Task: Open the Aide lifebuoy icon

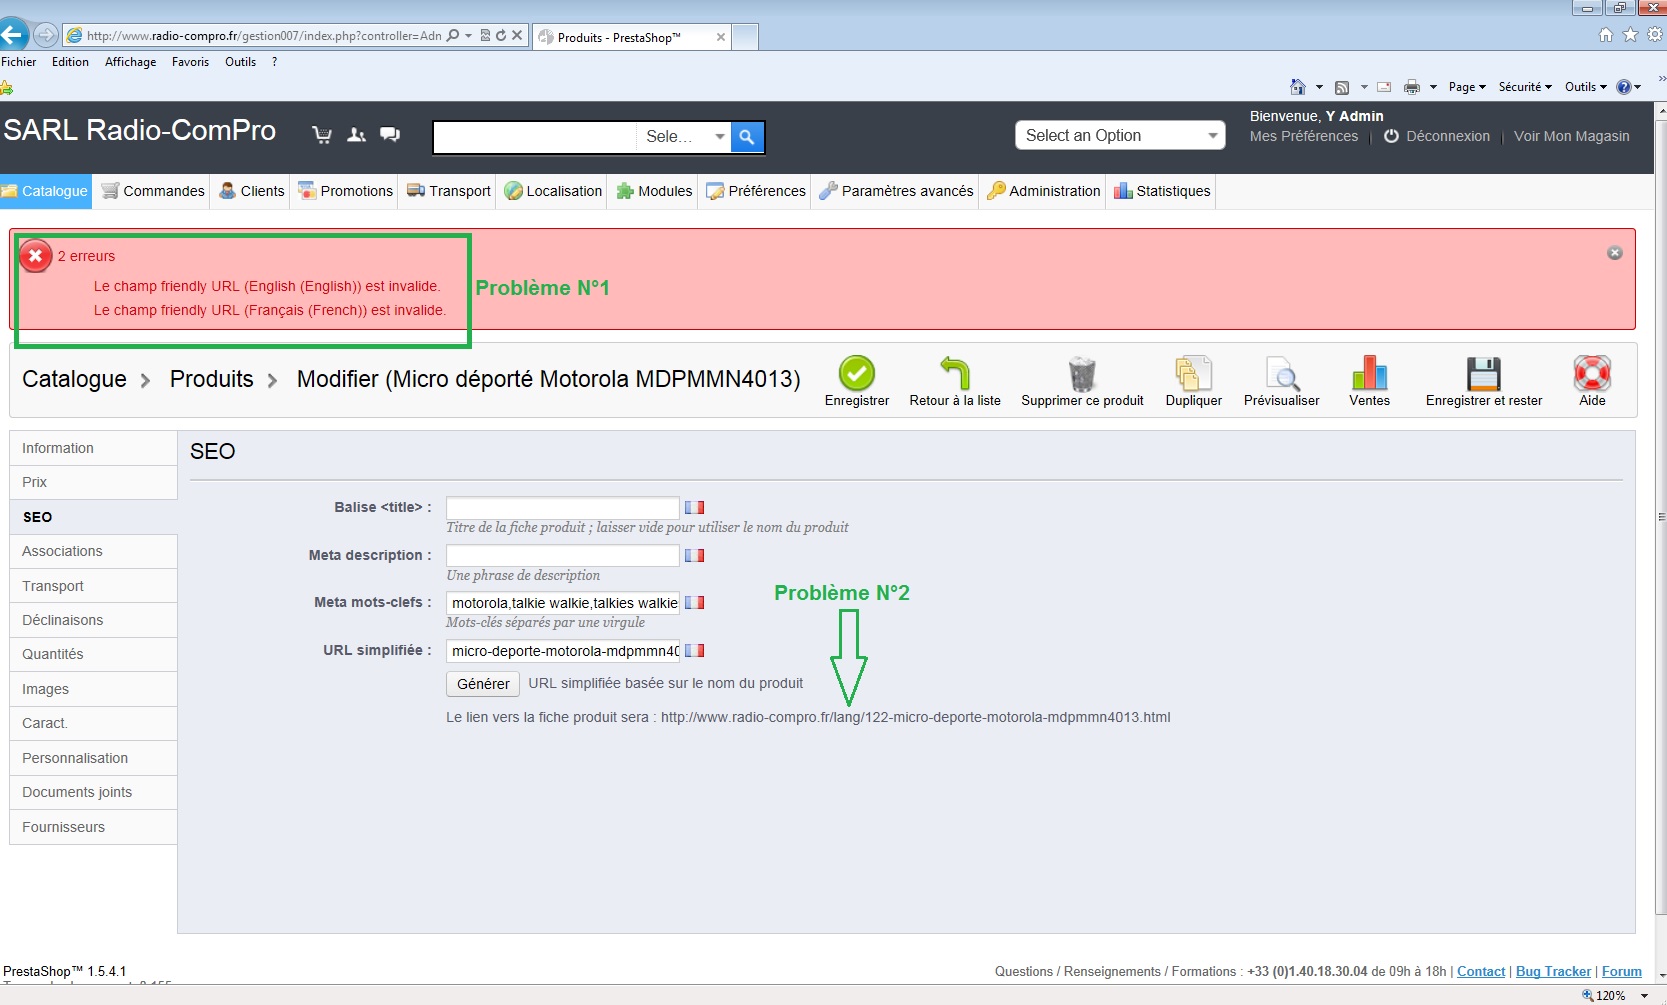Action: [1592, 373]
